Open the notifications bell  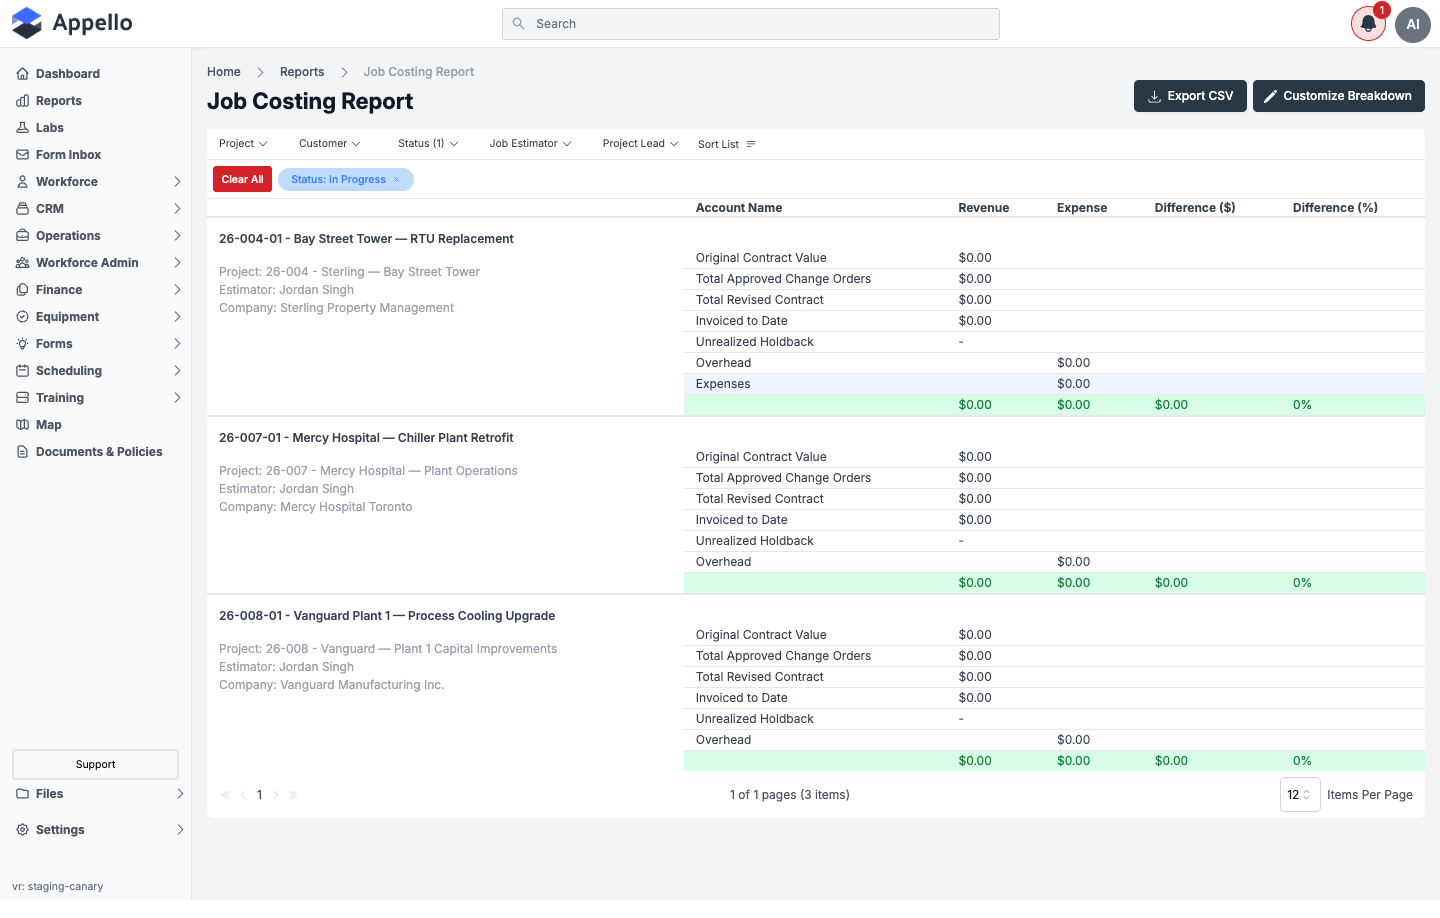(x=1368, y=24)
